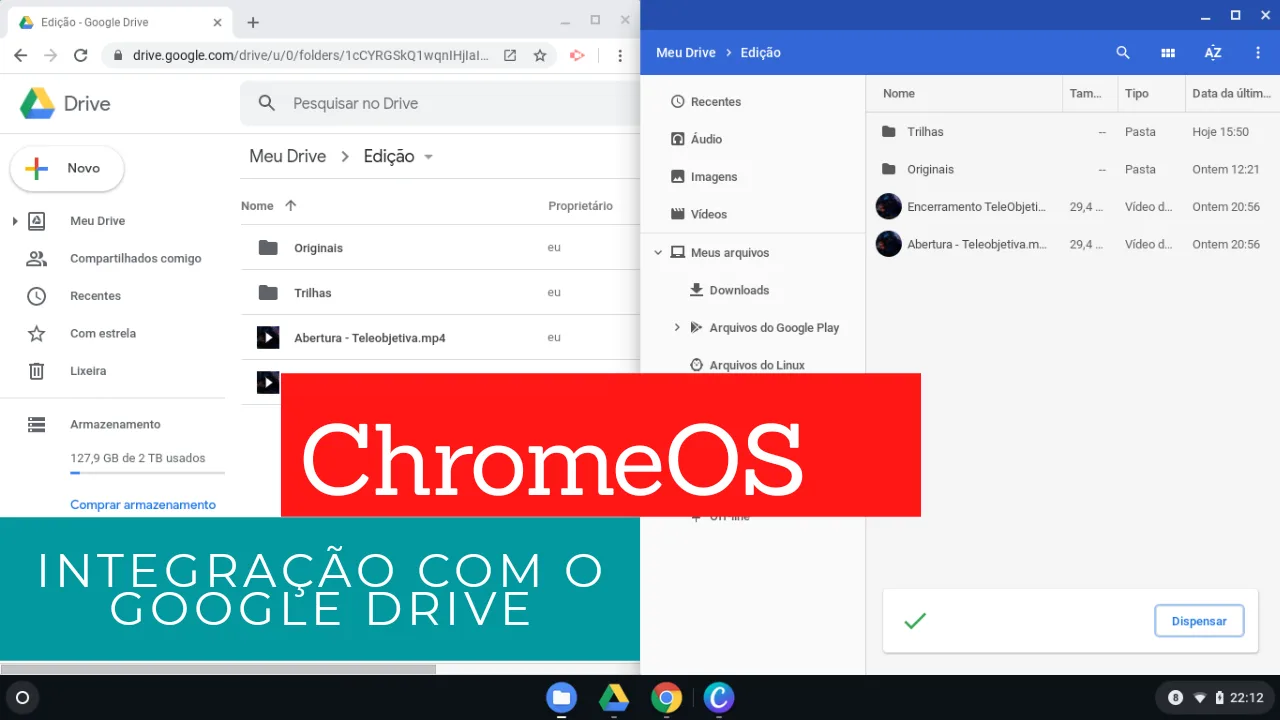The image size is (1280, 720).
Task: Open Com estrela in Drive sidebar
Action: (103, 333)
